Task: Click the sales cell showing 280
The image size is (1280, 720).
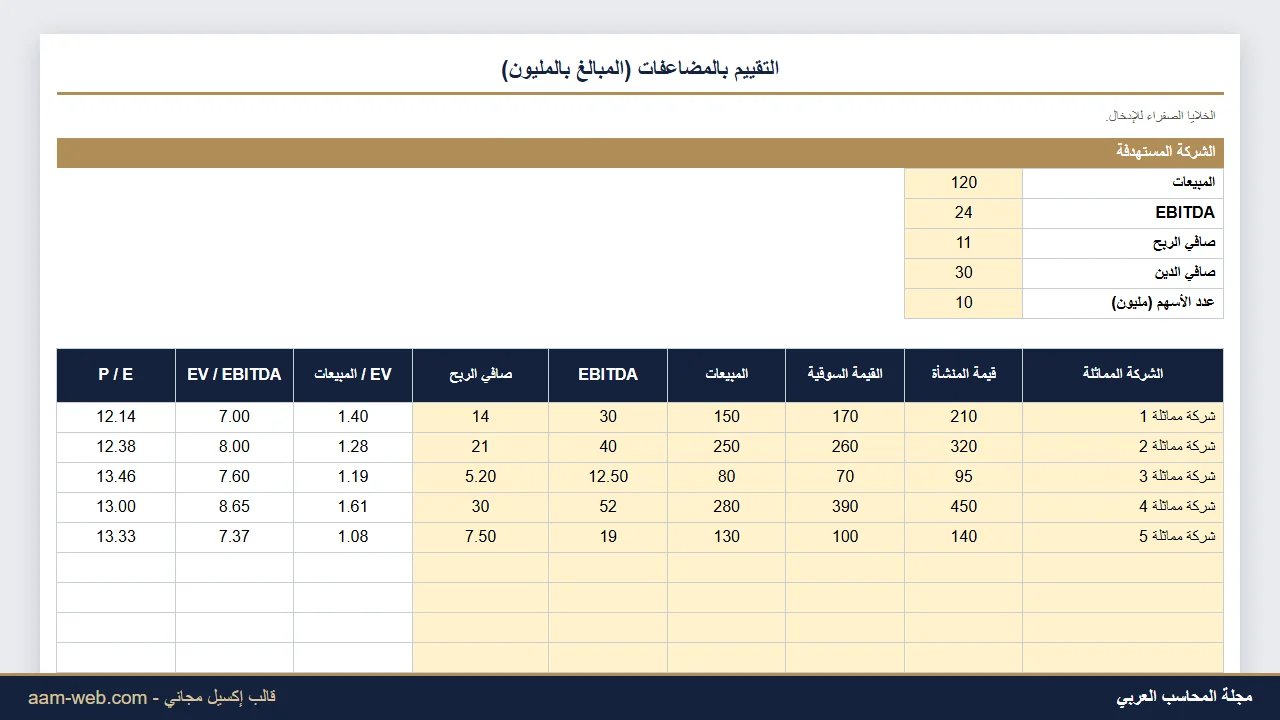Action: (x=727, y=507)
